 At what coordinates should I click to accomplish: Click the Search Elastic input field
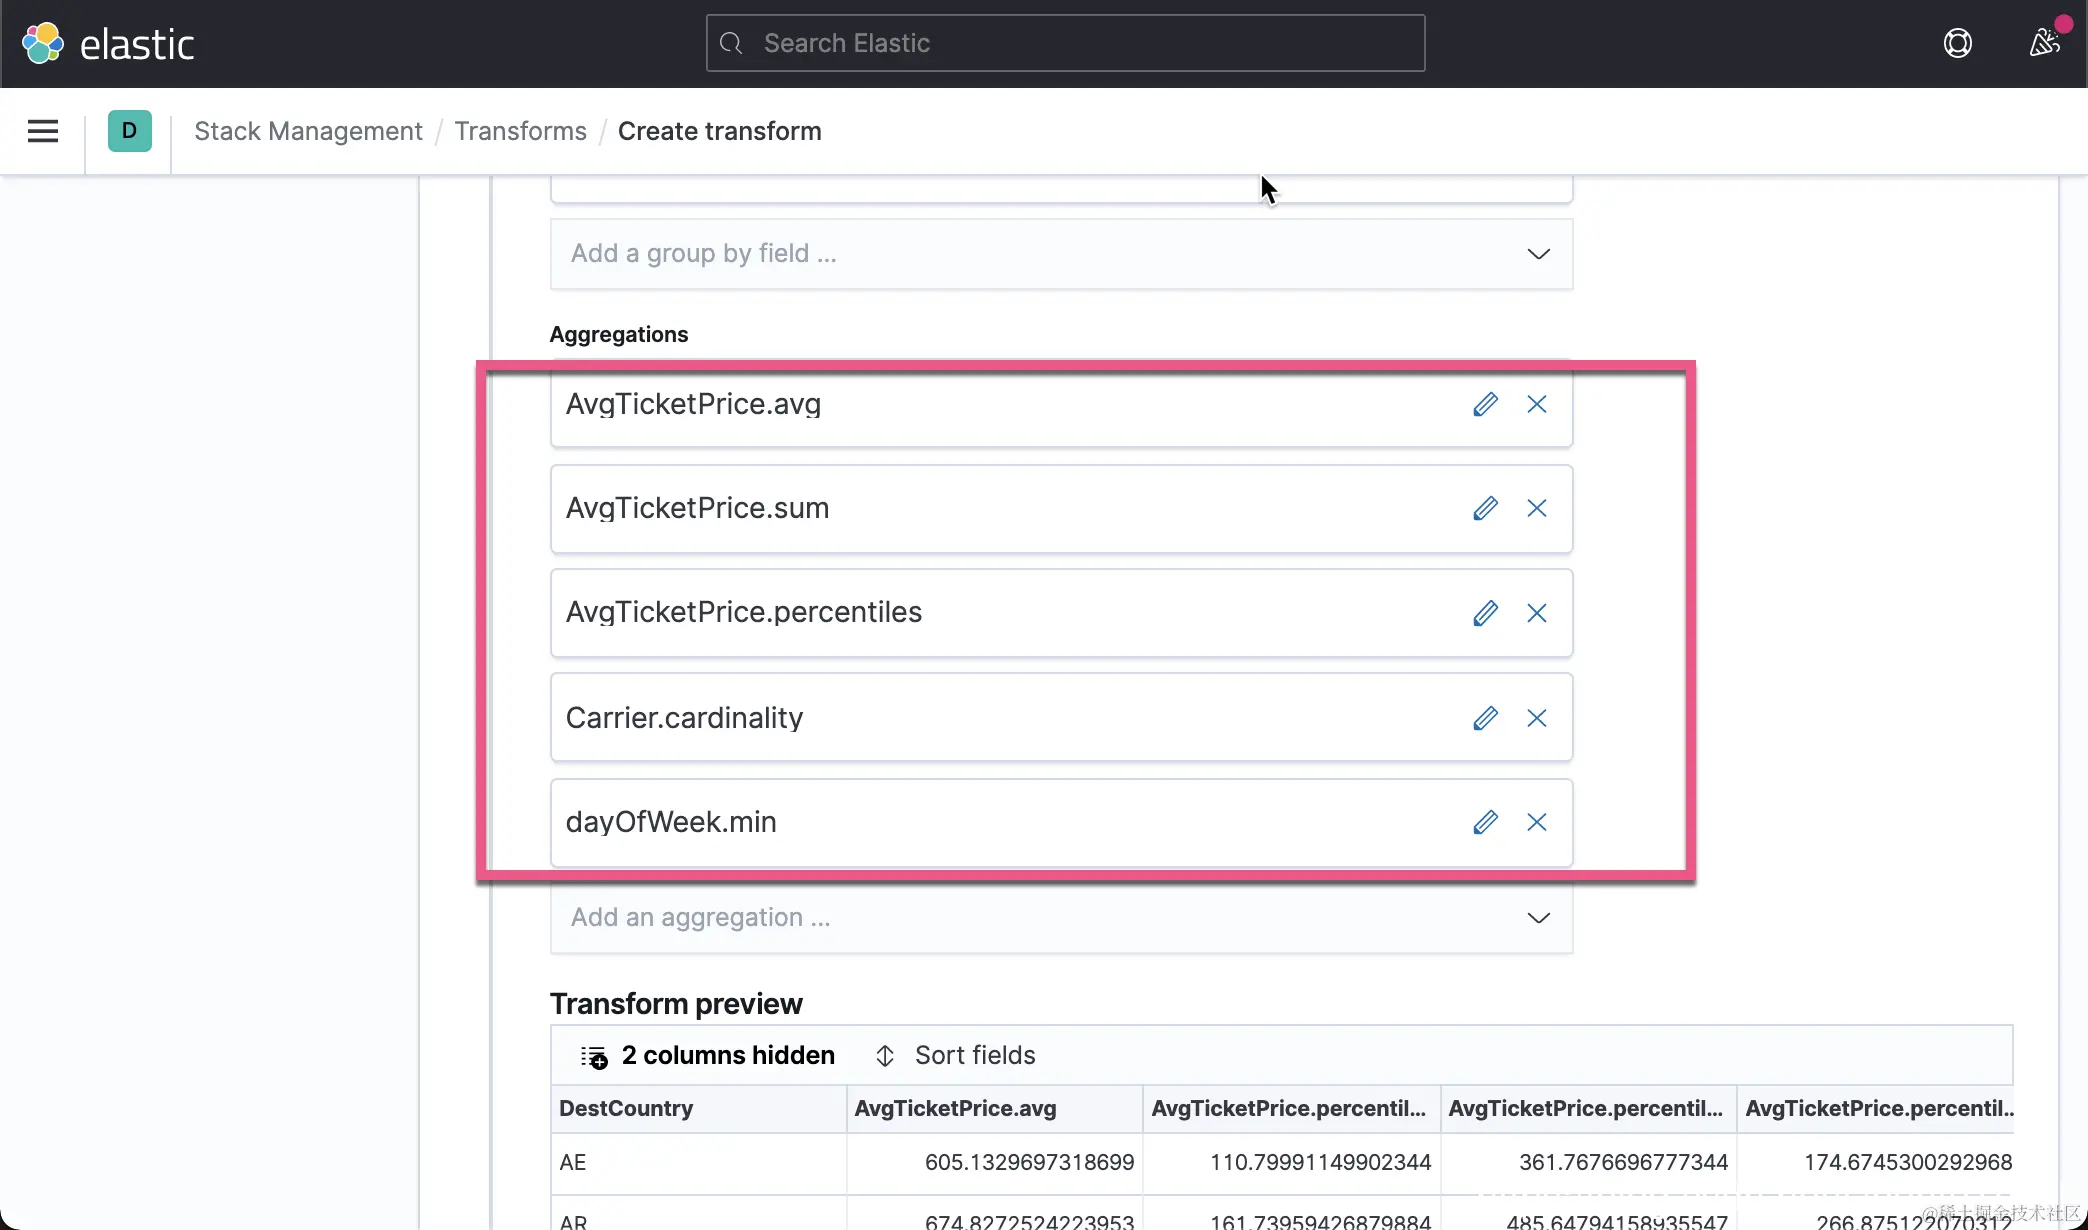(x=1065, y=43)
